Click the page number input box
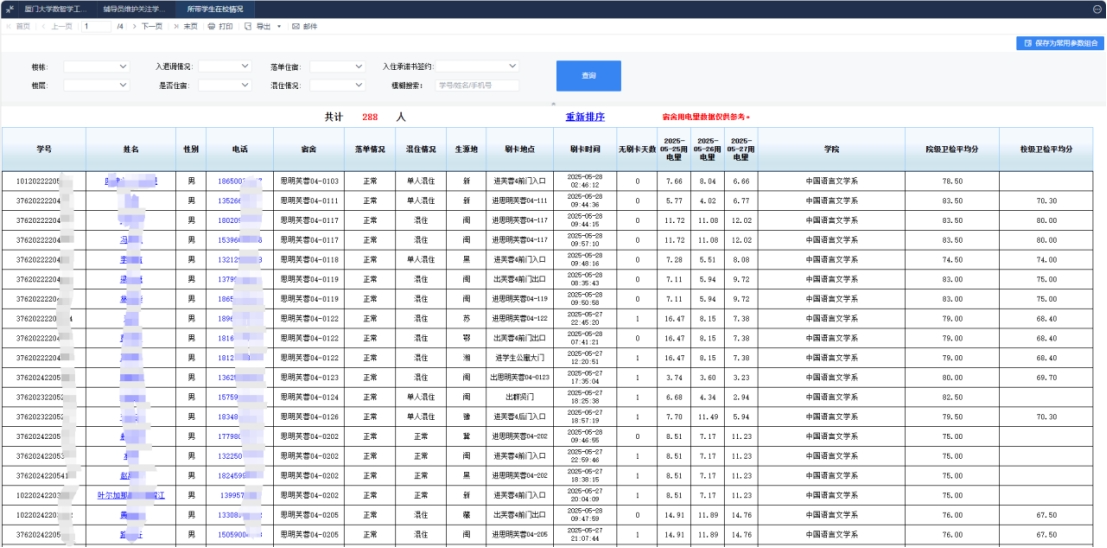This screenshot has width=1107, height=548. [x=97, y=26]
